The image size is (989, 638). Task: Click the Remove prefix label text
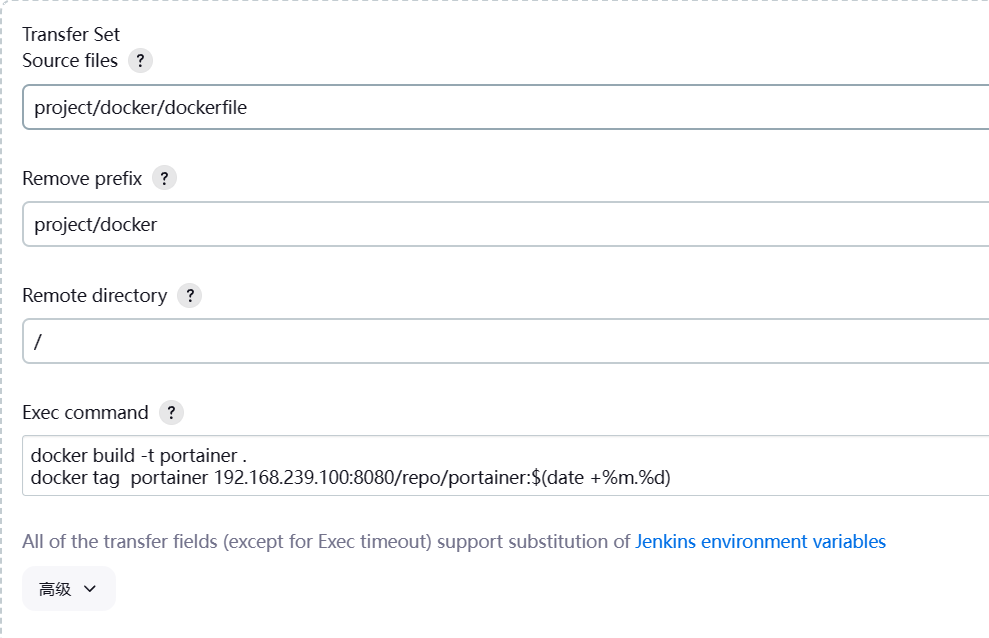tap(82, 178)
